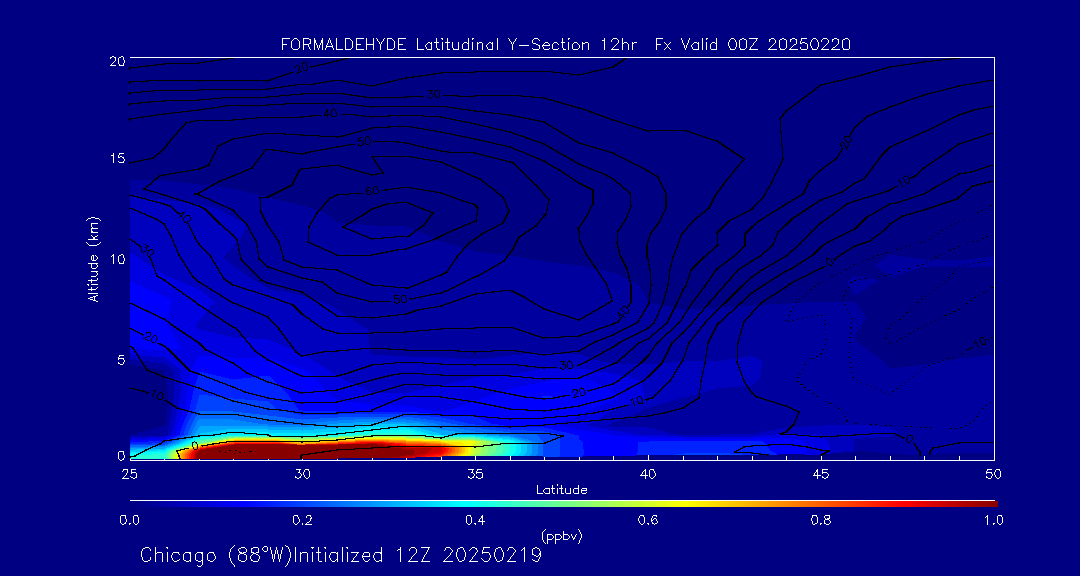The width and height of the screenshot is (1080, 576).
Task: Click the contour label 60 in the plot
Action: [372, 191]
